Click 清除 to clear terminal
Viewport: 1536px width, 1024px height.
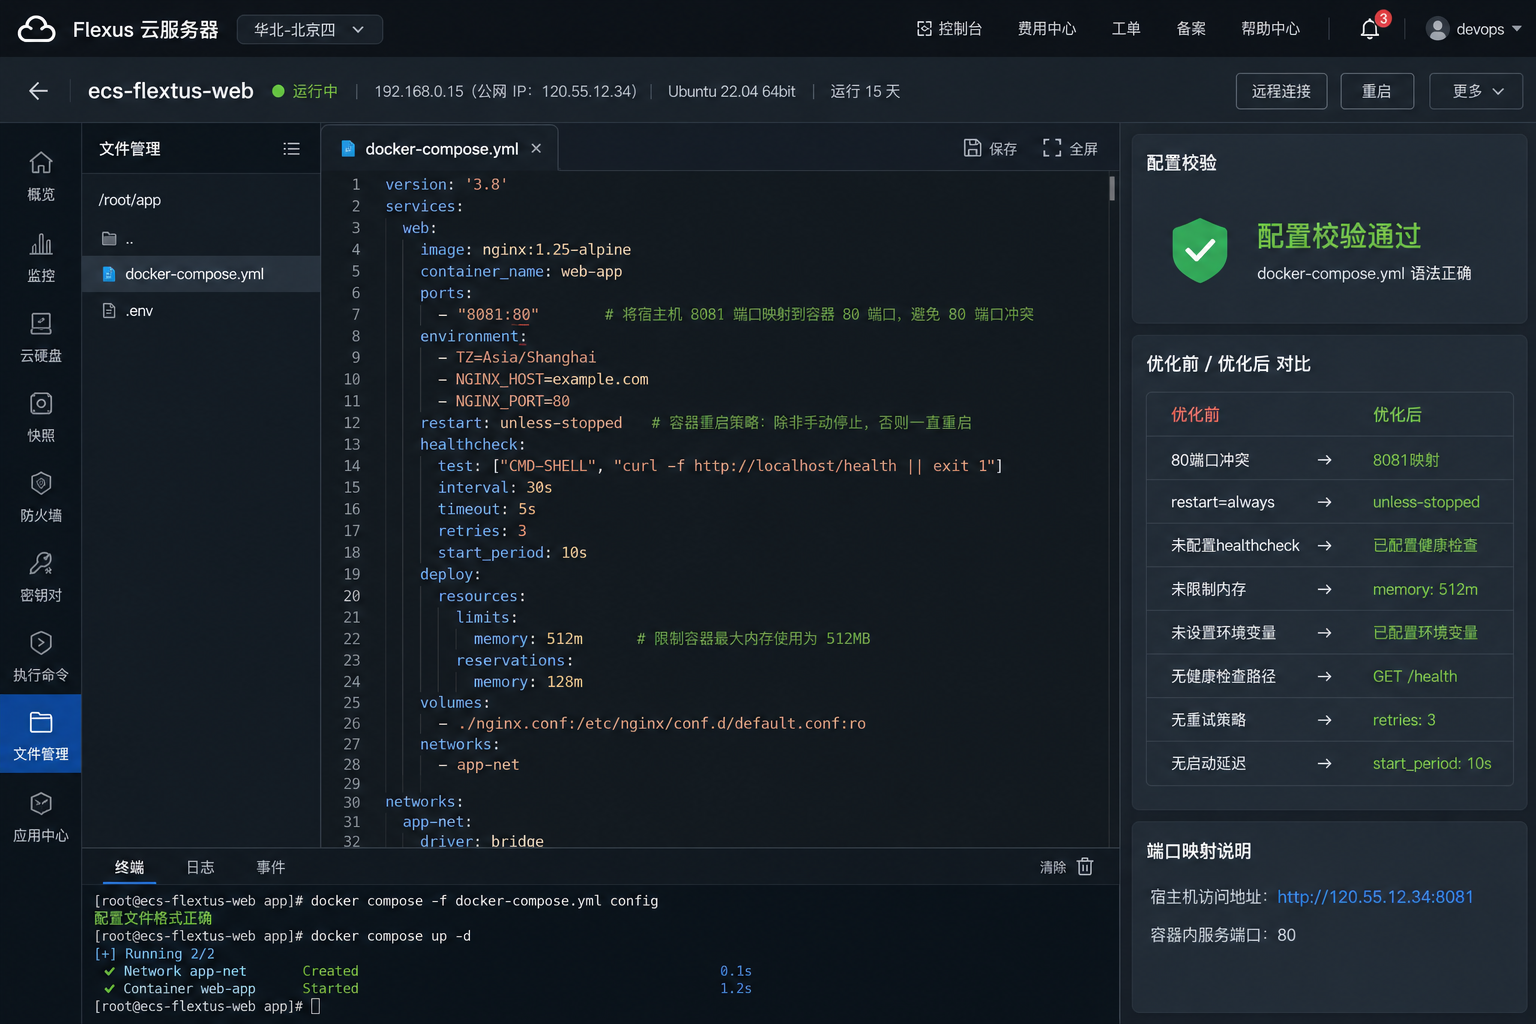(x=1066, y=867)
